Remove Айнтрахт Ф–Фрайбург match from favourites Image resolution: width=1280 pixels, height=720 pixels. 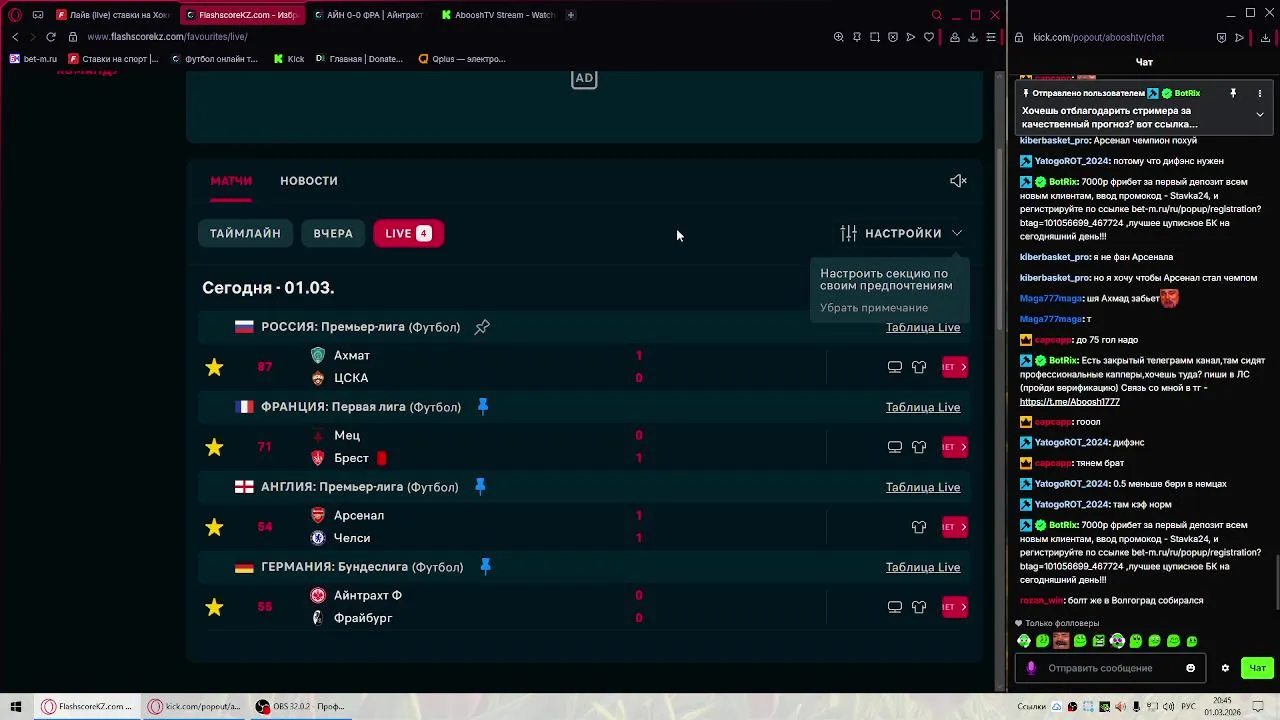point(214,607)
